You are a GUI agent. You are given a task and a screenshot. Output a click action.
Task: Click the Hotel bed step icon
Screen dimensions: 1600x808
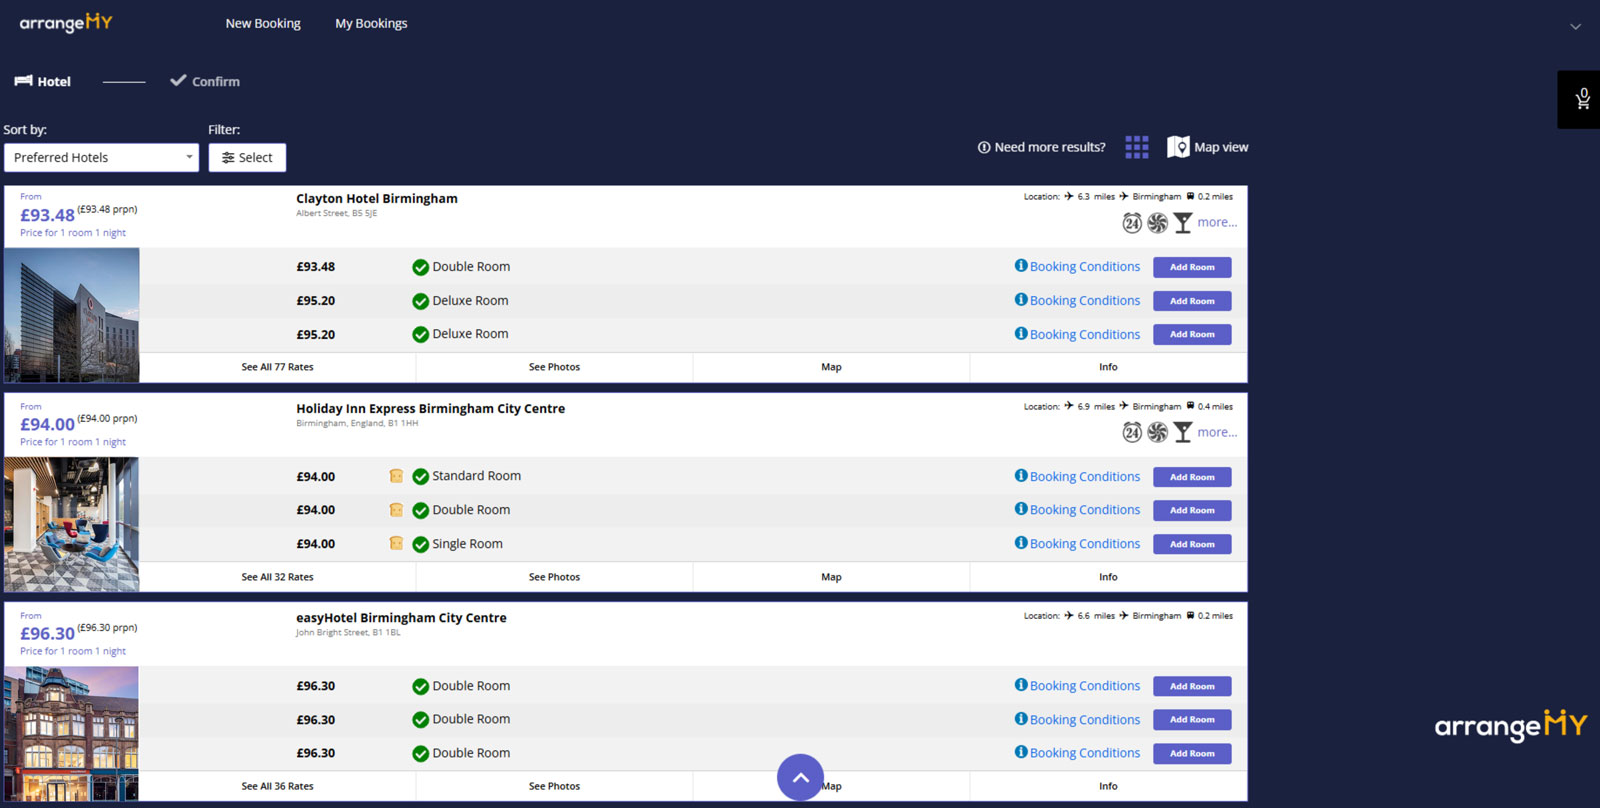tap(23, 81)
